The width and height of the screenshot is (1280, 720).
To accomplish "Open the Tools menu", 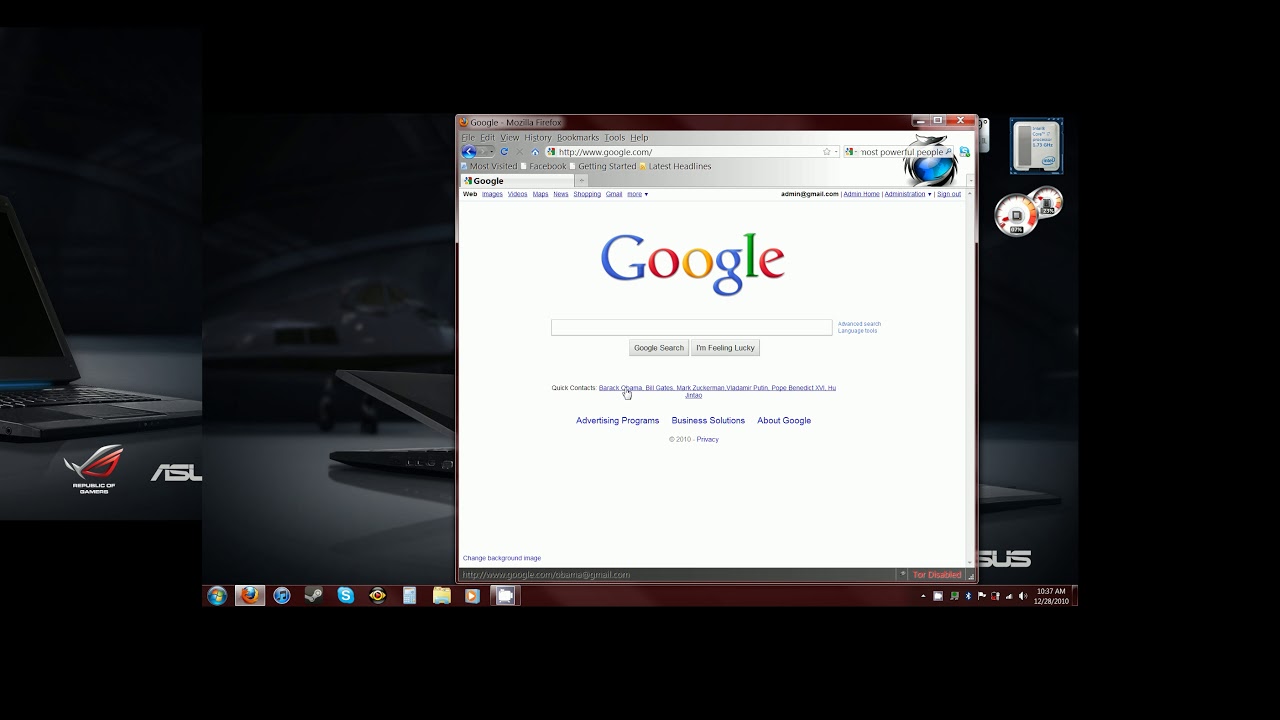I will [614, 138].
